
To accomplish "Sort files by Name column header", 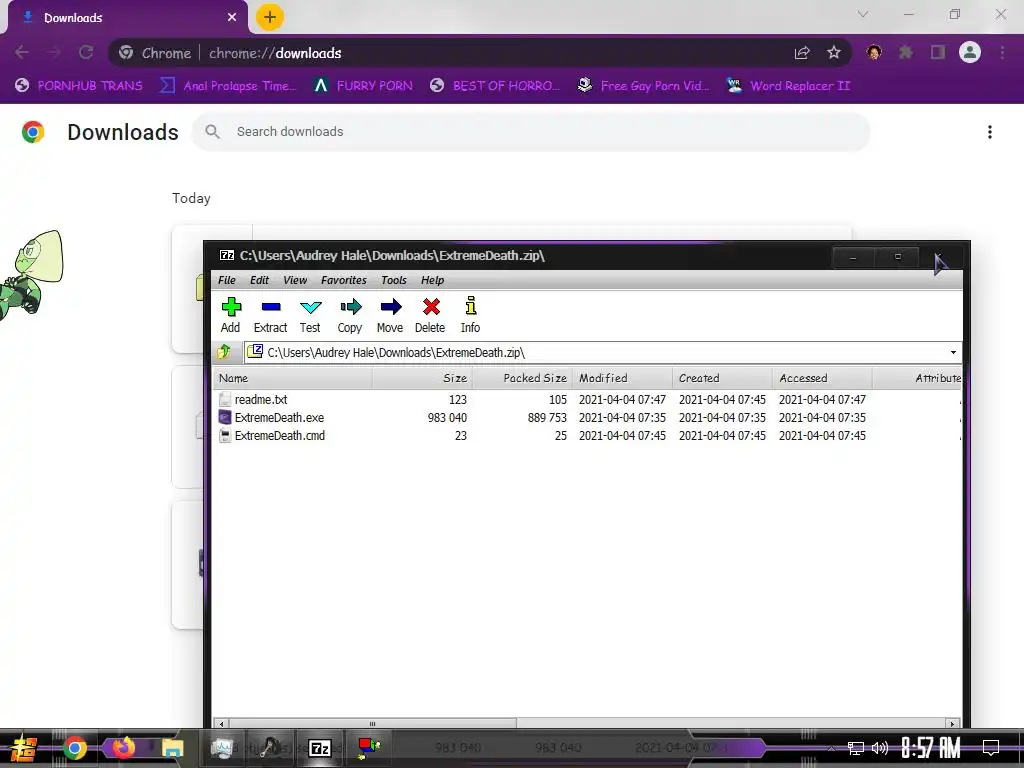I will (293, 378).
